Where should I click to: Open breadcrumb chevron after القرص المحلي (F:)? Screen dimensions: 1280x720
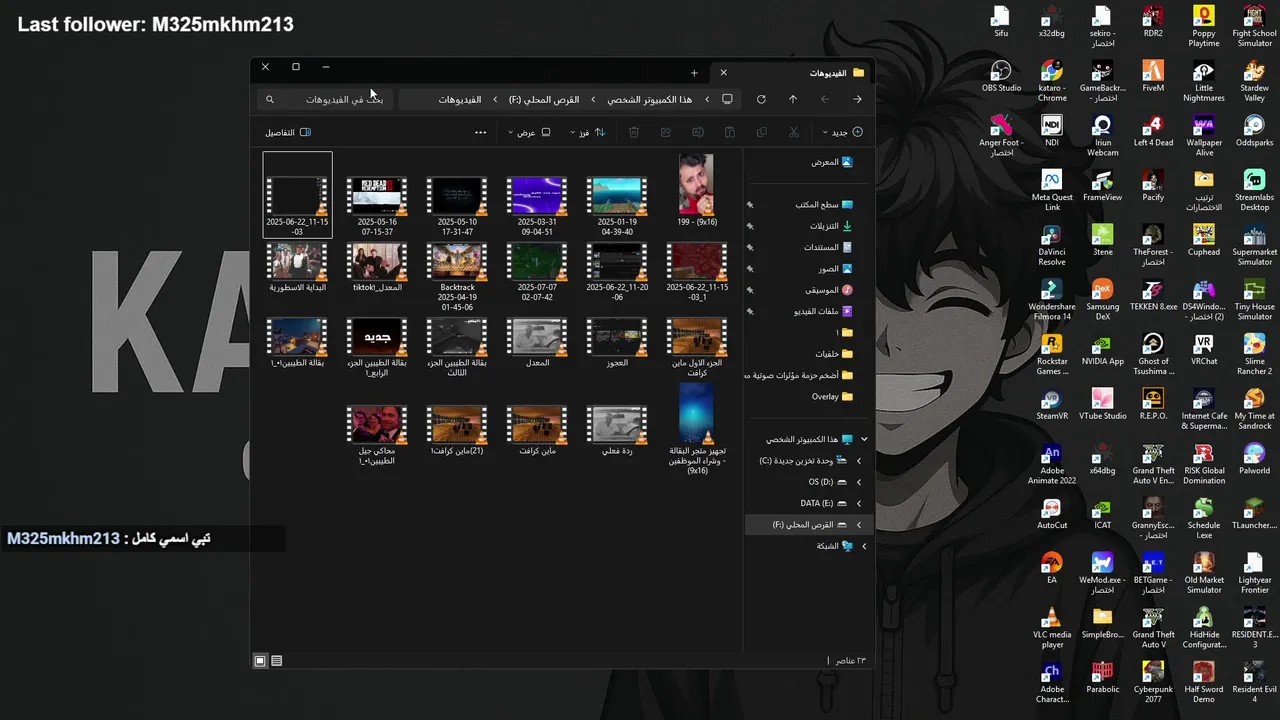pyautogui.click(x=494, y=100)
